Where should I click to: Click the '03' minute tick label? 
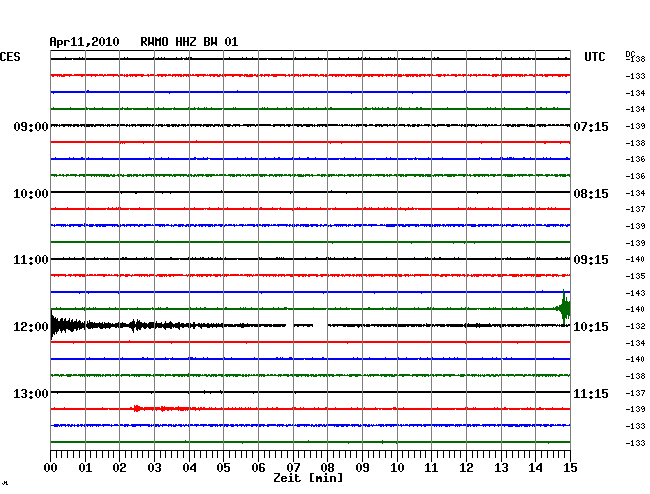pyautogui.click(x=154, y=468)
